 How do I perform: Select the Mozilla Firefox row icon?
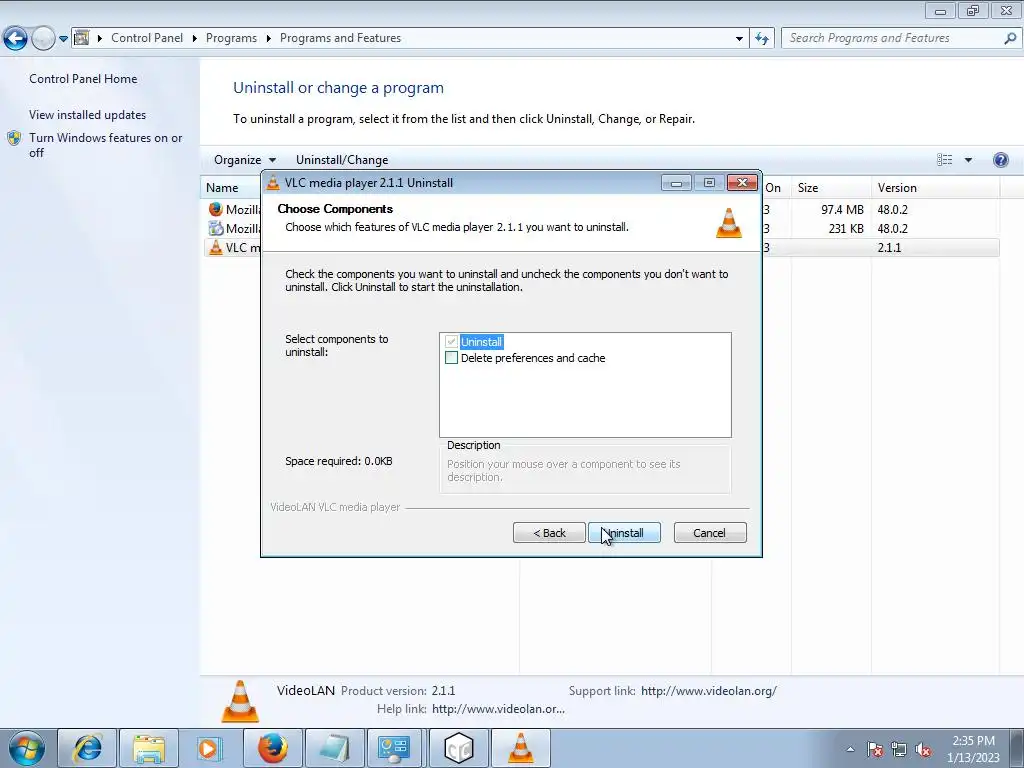[216, 210]
